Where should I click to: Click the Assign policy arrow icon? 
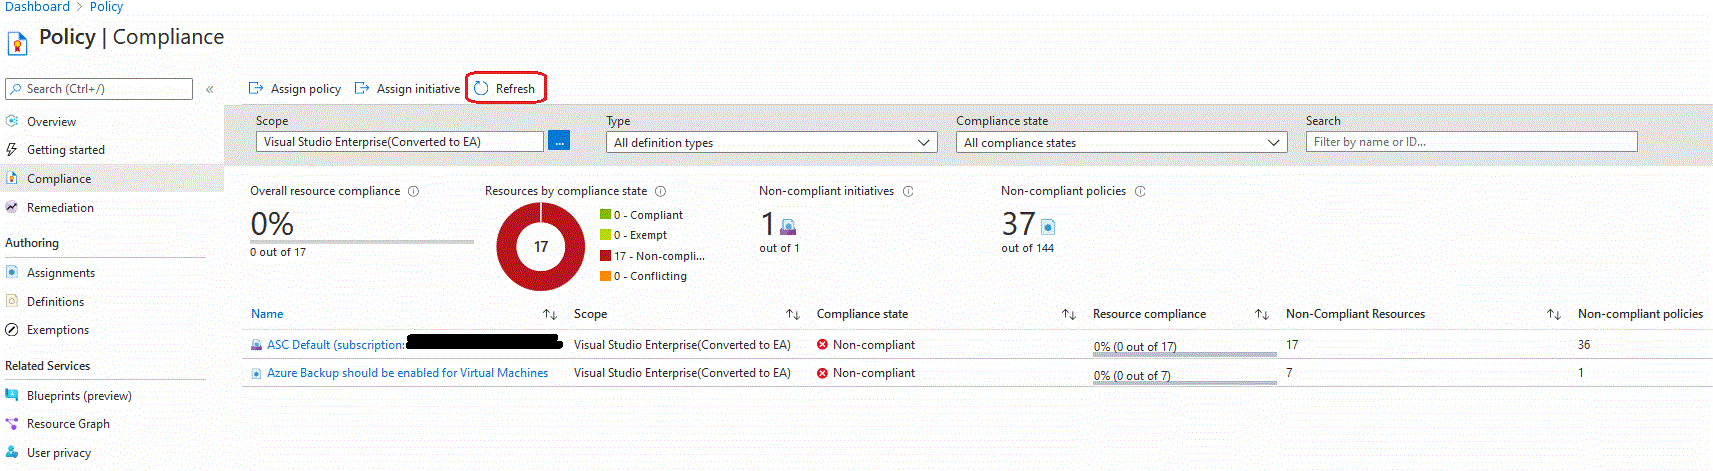click(x=256, y=88)
